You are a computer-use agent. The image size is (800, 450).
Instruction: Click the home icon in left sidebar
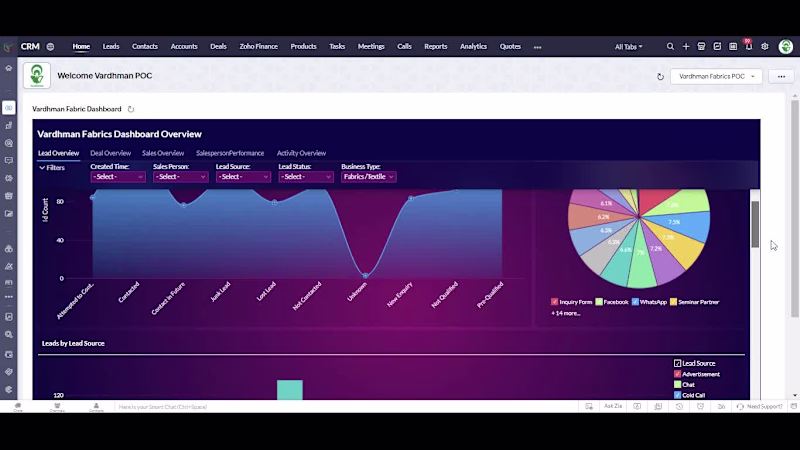pyautogui.click(x=9, y=68)
